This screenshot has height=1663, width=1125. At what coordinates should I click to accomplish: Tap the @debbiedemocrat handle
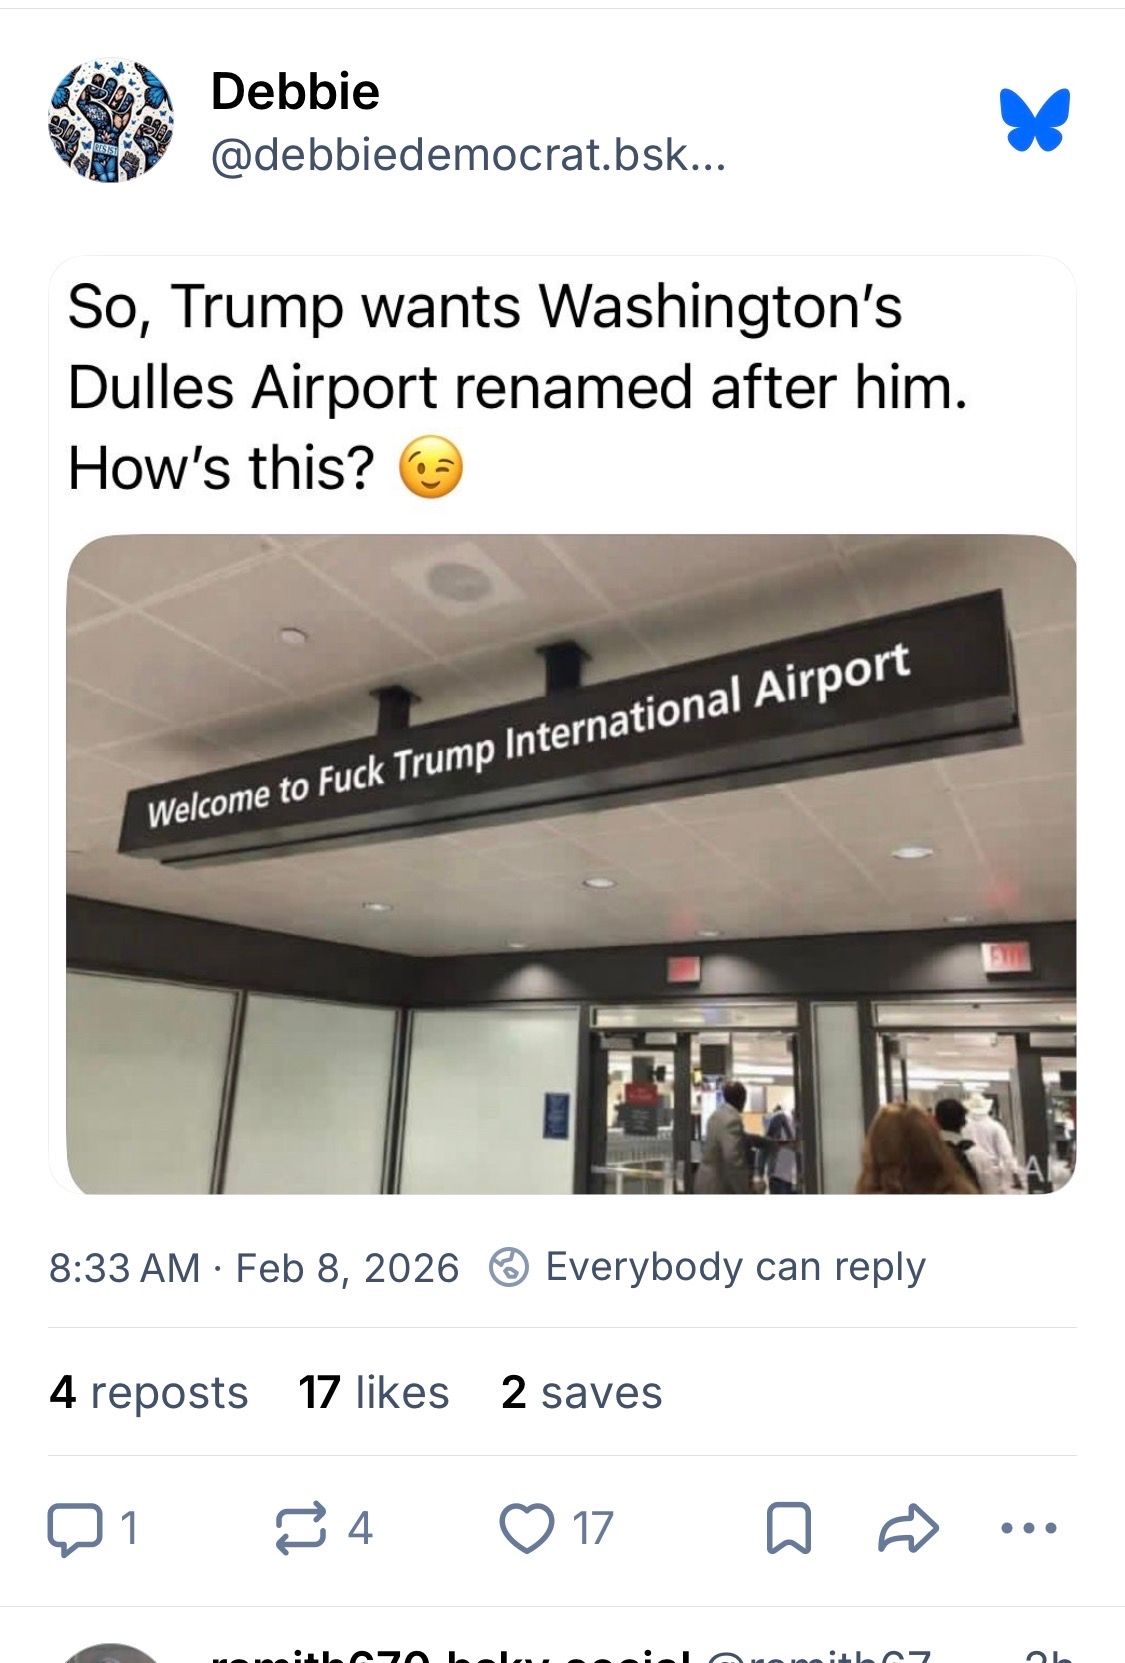click(x=467, y=155)
